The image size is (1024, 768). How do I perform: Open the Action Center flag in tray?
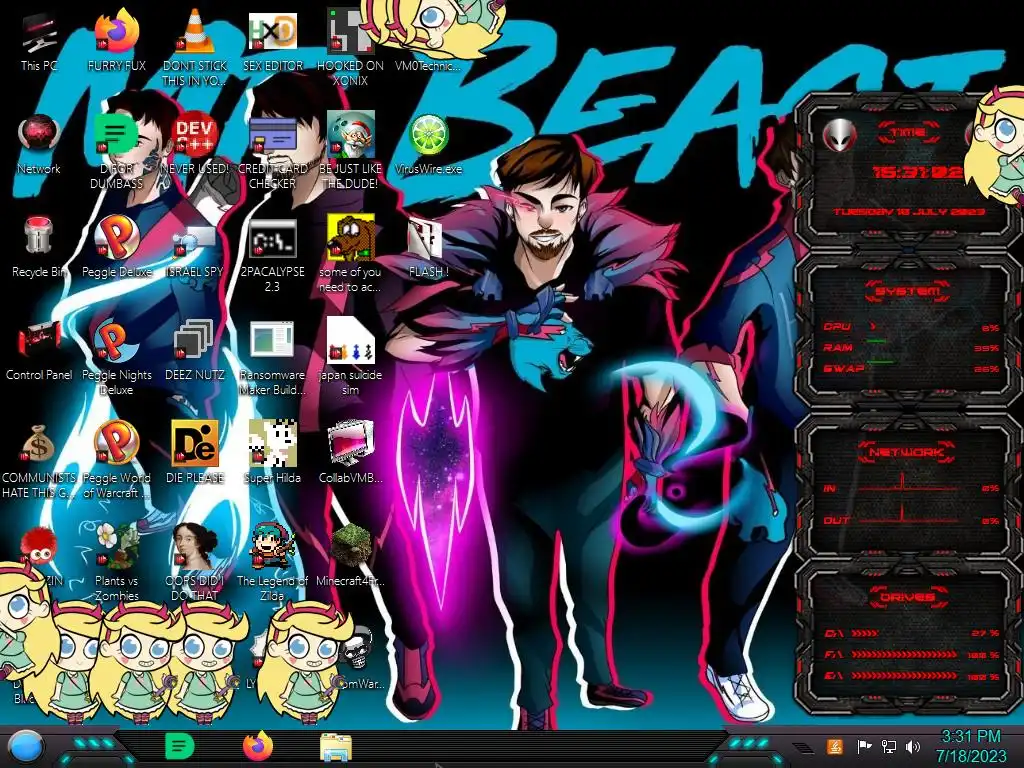tap(864, 746)
